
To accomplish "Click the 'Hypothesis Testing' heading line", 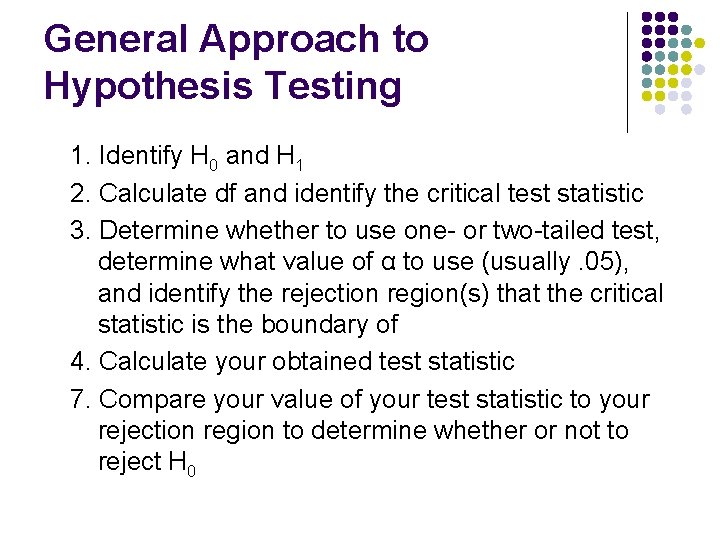I will [223, 86].
